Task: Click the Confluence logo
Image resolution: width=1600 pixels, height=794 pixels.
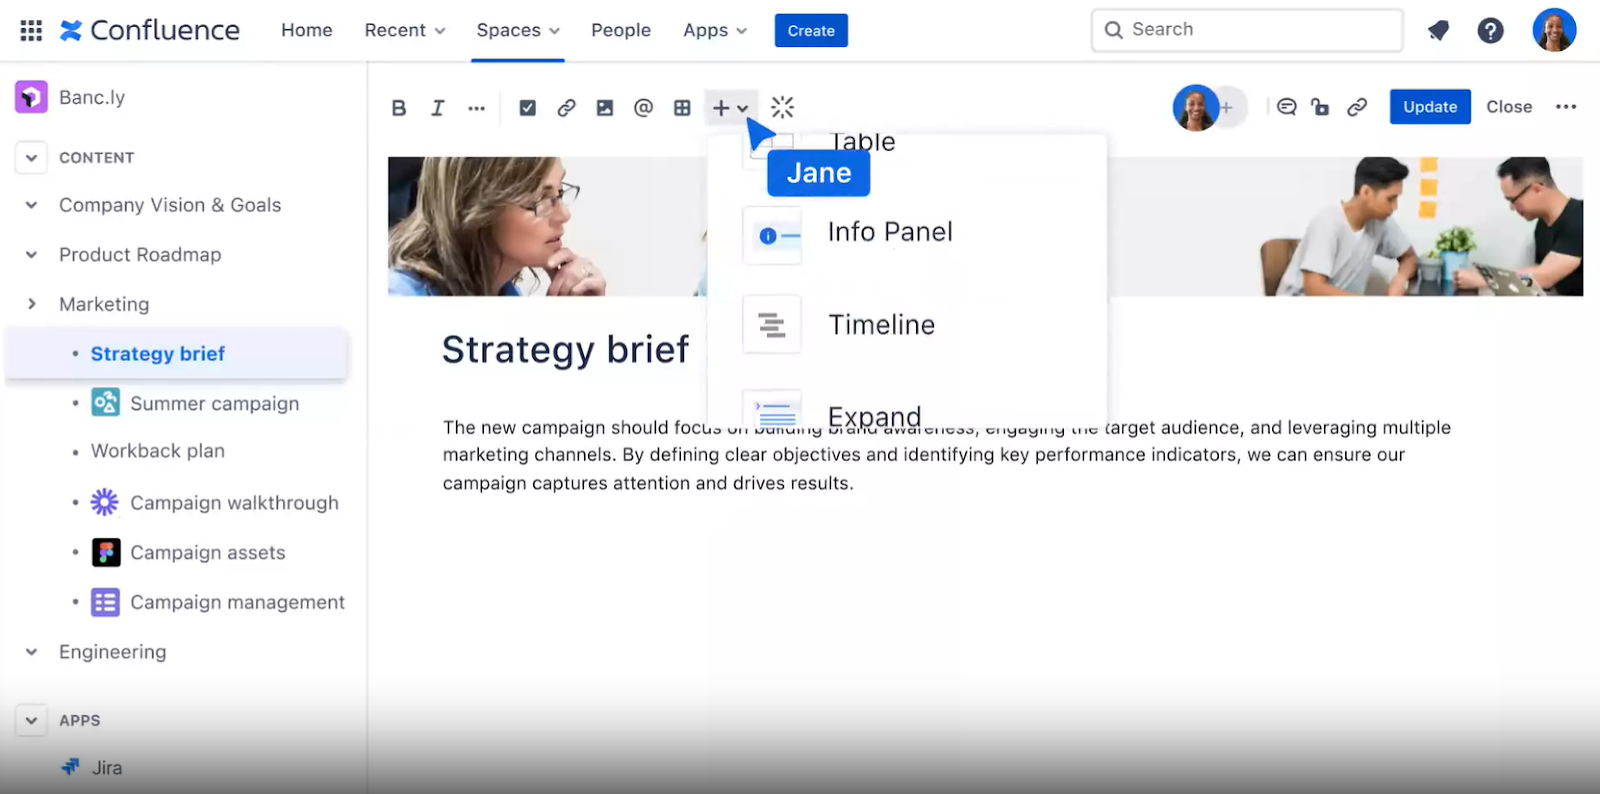Action: point(150,30)
